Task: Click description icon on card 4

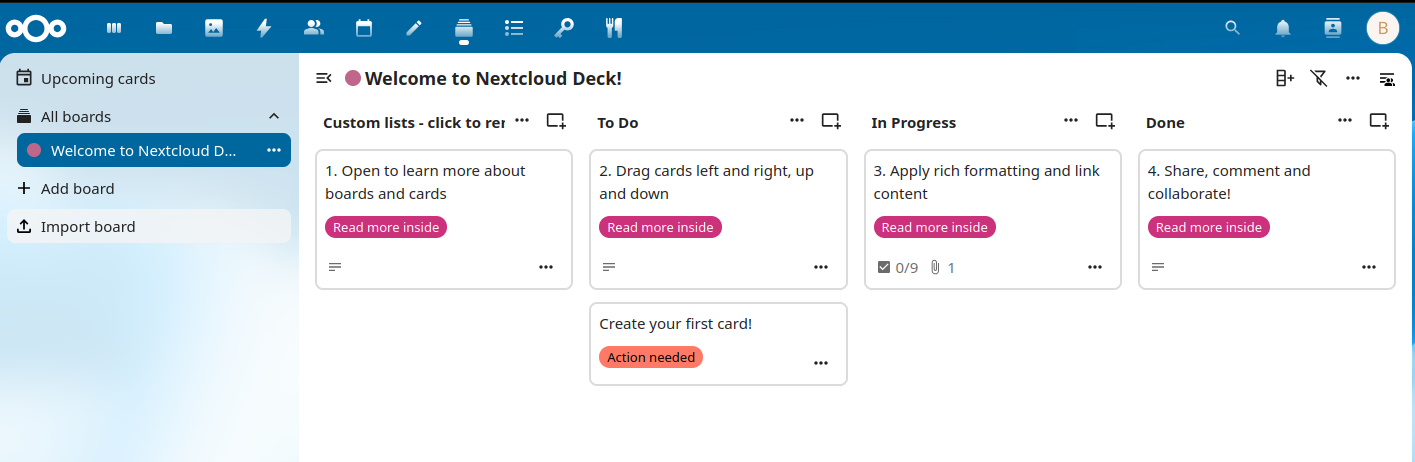Action: (x=1158, y=267)
